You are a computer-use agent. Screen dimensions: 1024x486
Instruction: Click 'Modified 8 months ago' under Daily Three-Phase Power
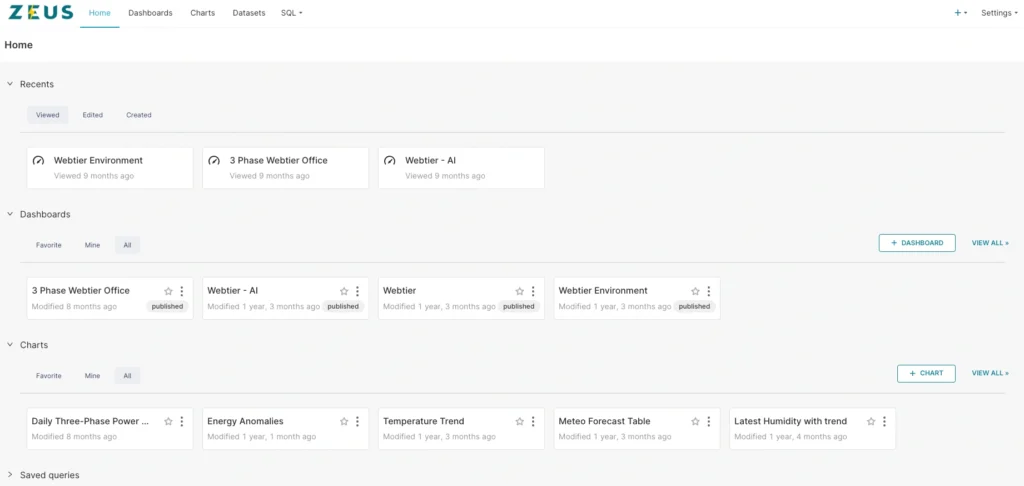[74, 437]
